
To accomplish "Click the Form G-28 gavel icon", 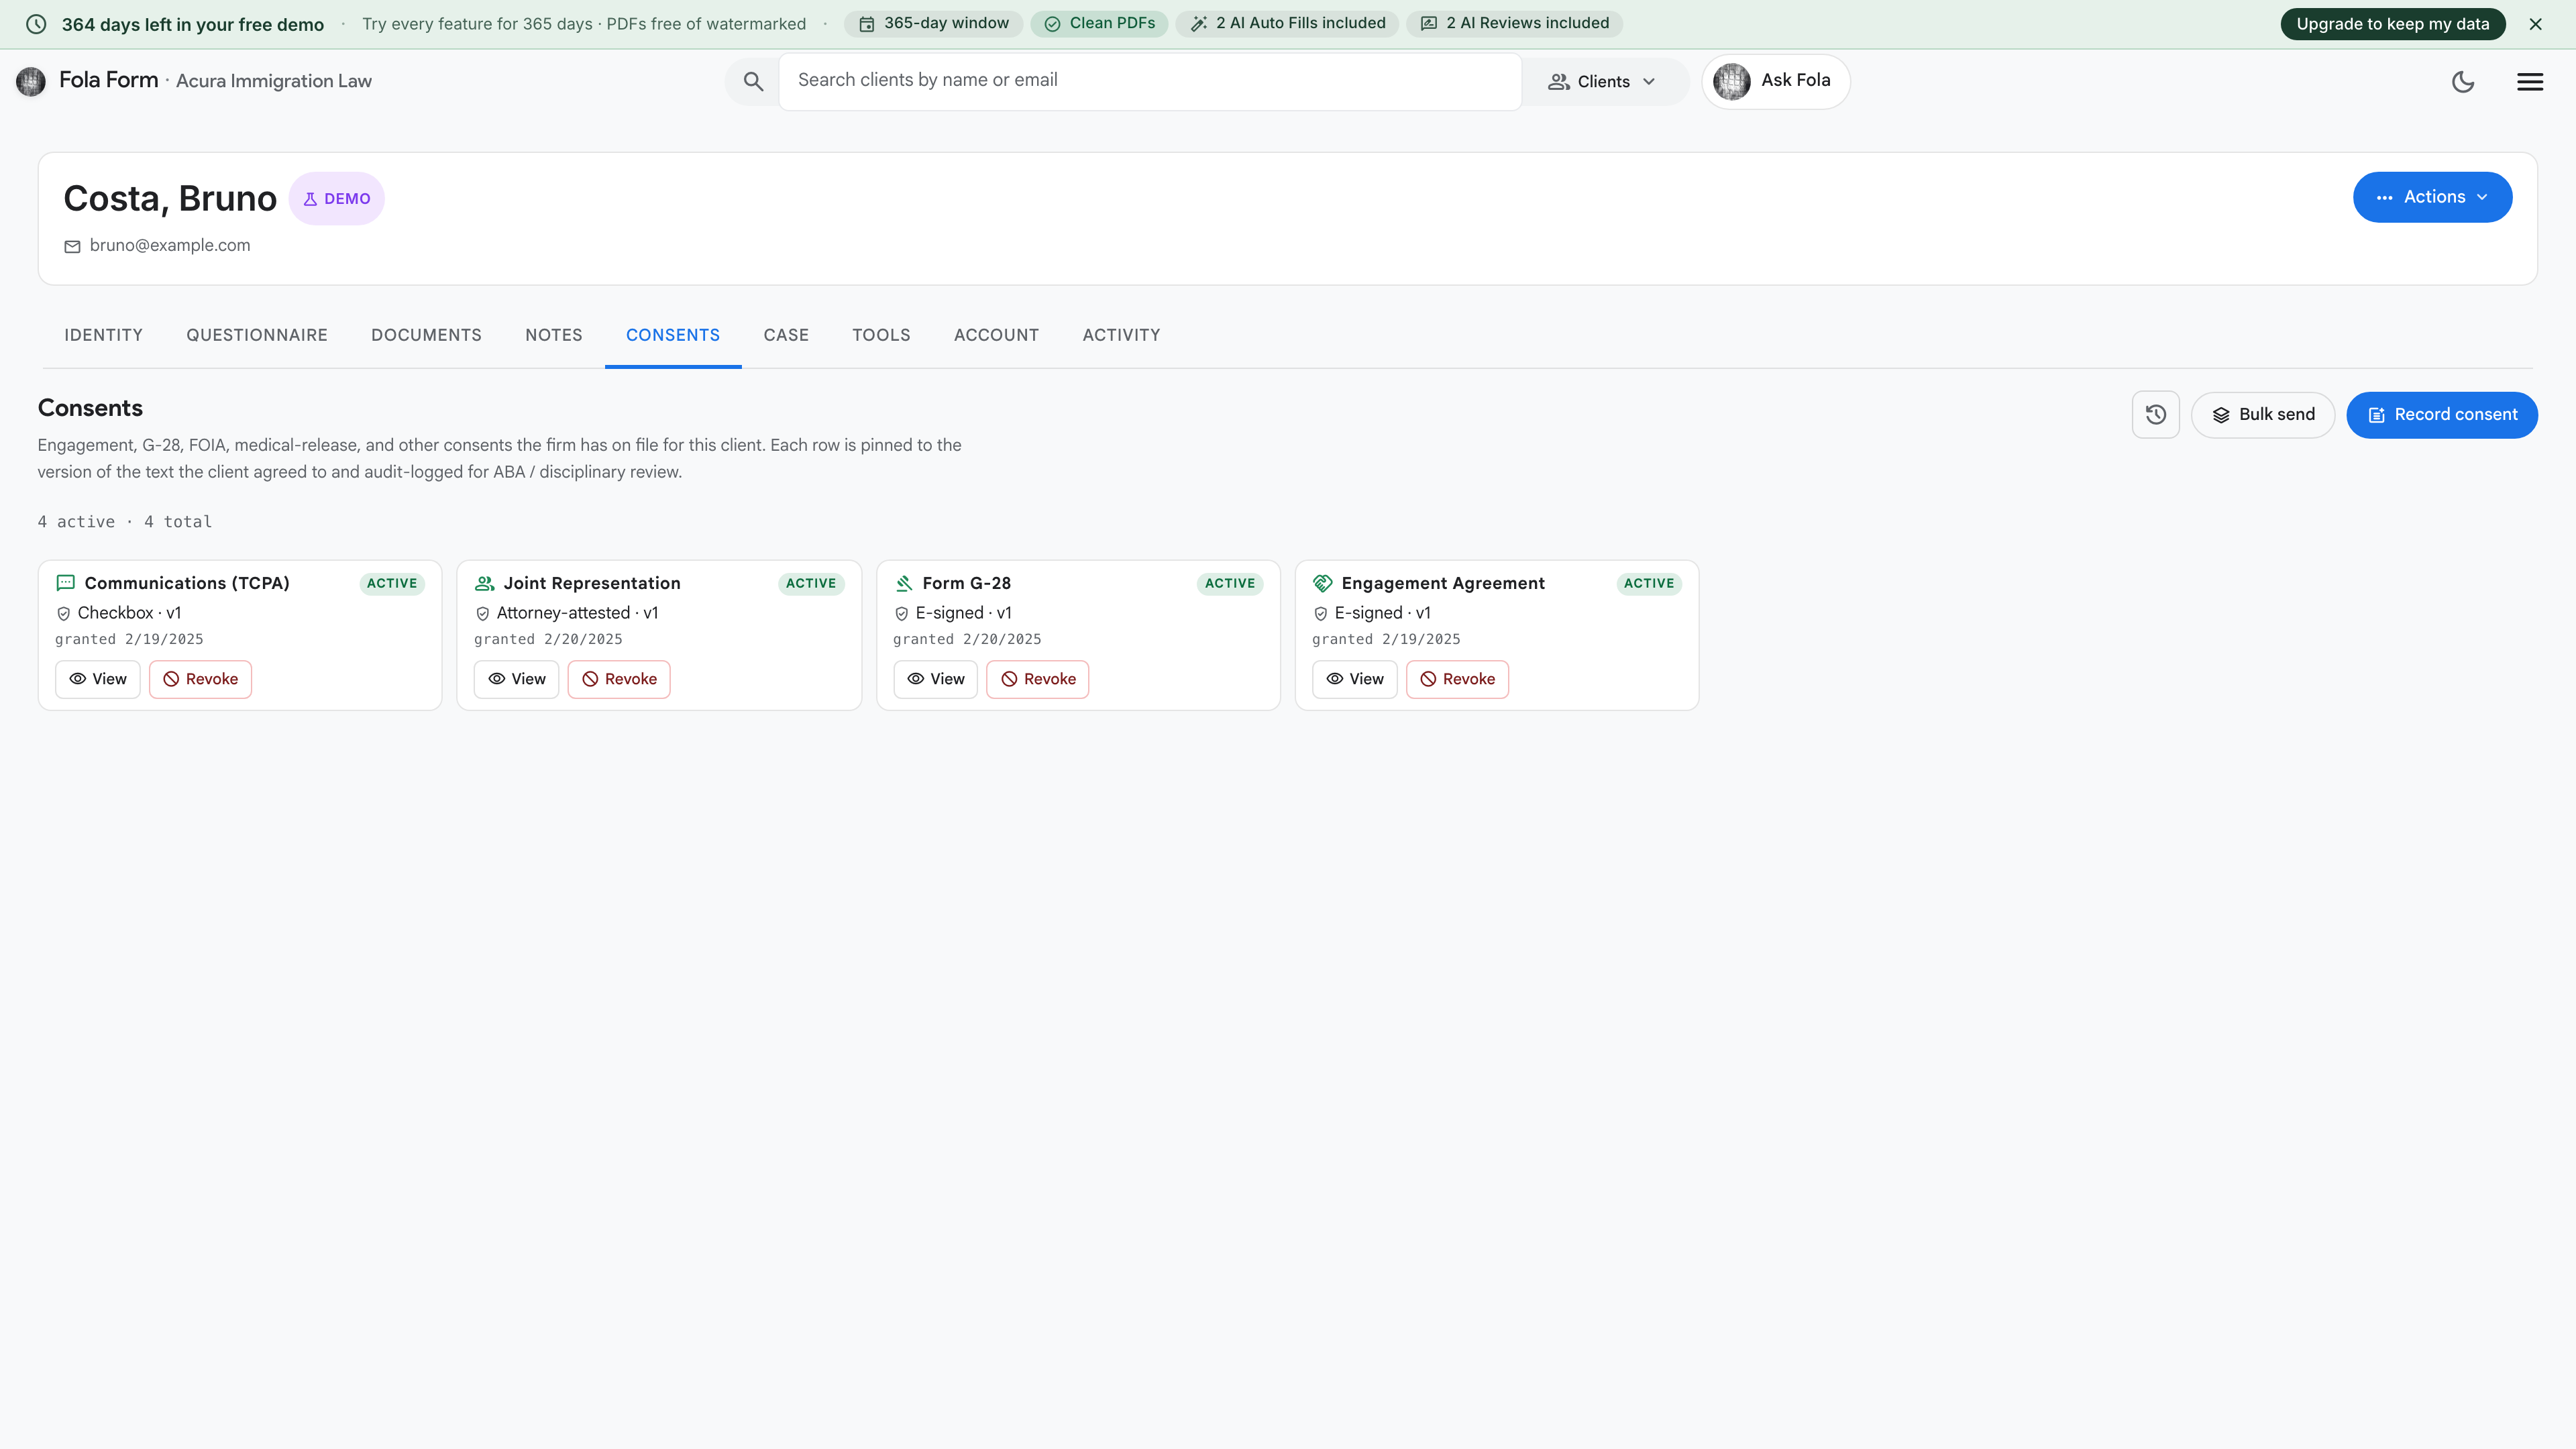I will pyautogui.click(x=904, y=583).
